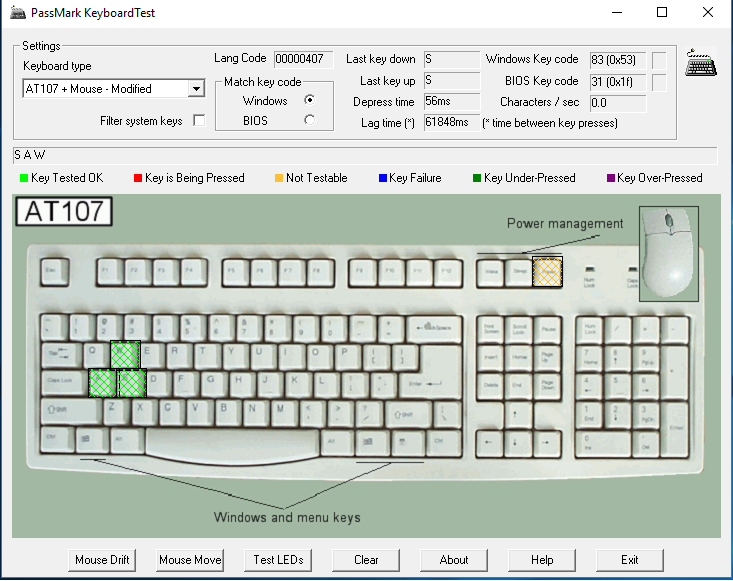Click the yellow-hatched Power key

pos(547,272)
